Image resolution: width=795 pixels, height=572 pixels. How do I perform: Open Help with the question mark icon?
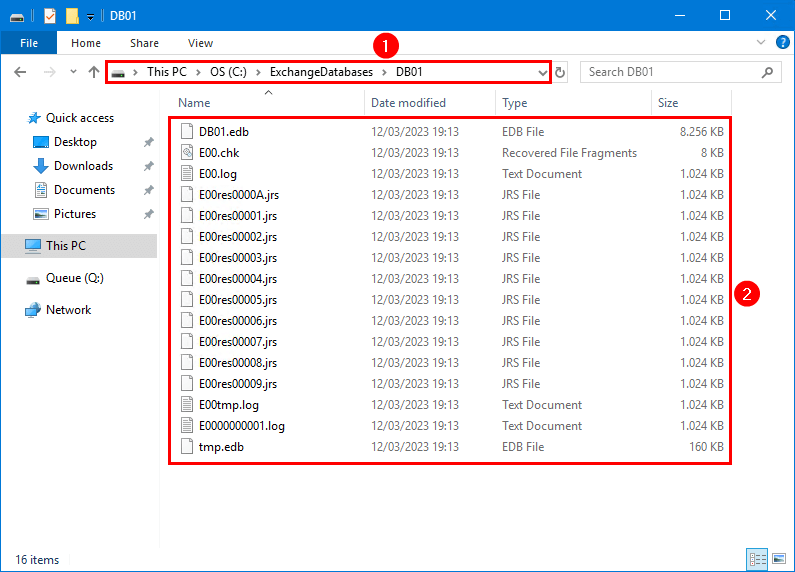782,42
